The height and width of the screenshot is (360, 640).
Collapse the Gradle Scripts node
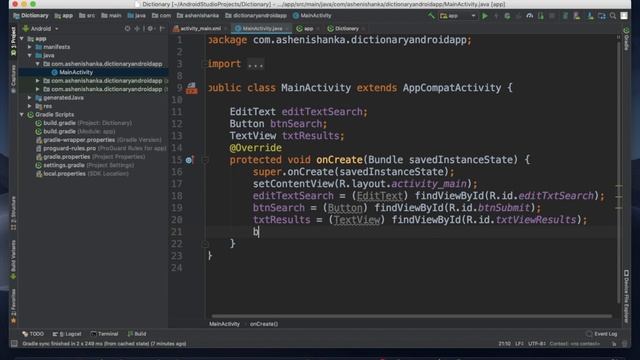click(x=22, y=115)
